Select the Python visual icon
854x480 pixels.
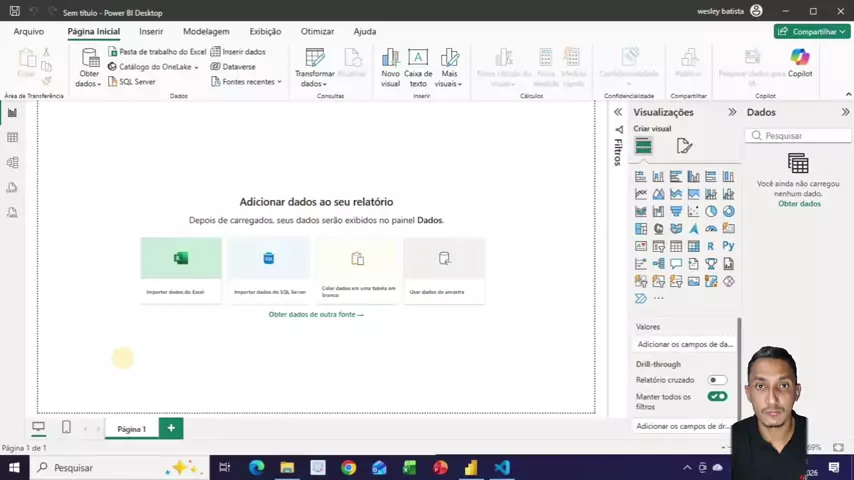tap(728, 246)
